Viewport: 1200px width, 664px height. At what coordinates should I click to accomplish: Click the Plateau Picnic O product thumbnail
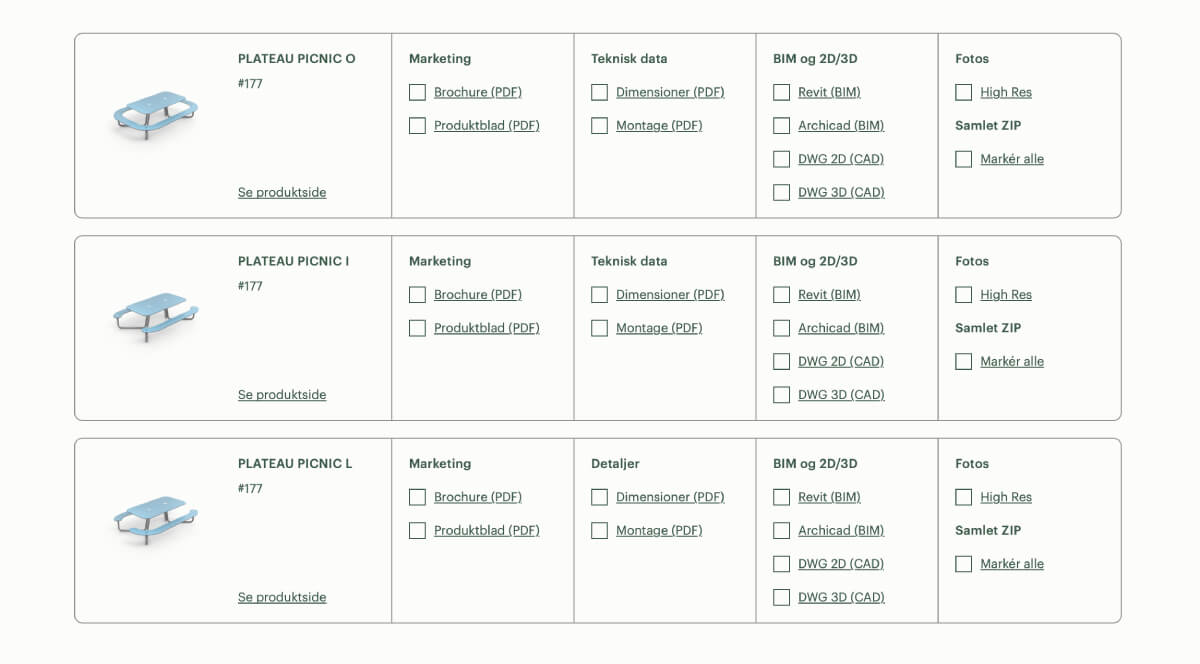154,114
